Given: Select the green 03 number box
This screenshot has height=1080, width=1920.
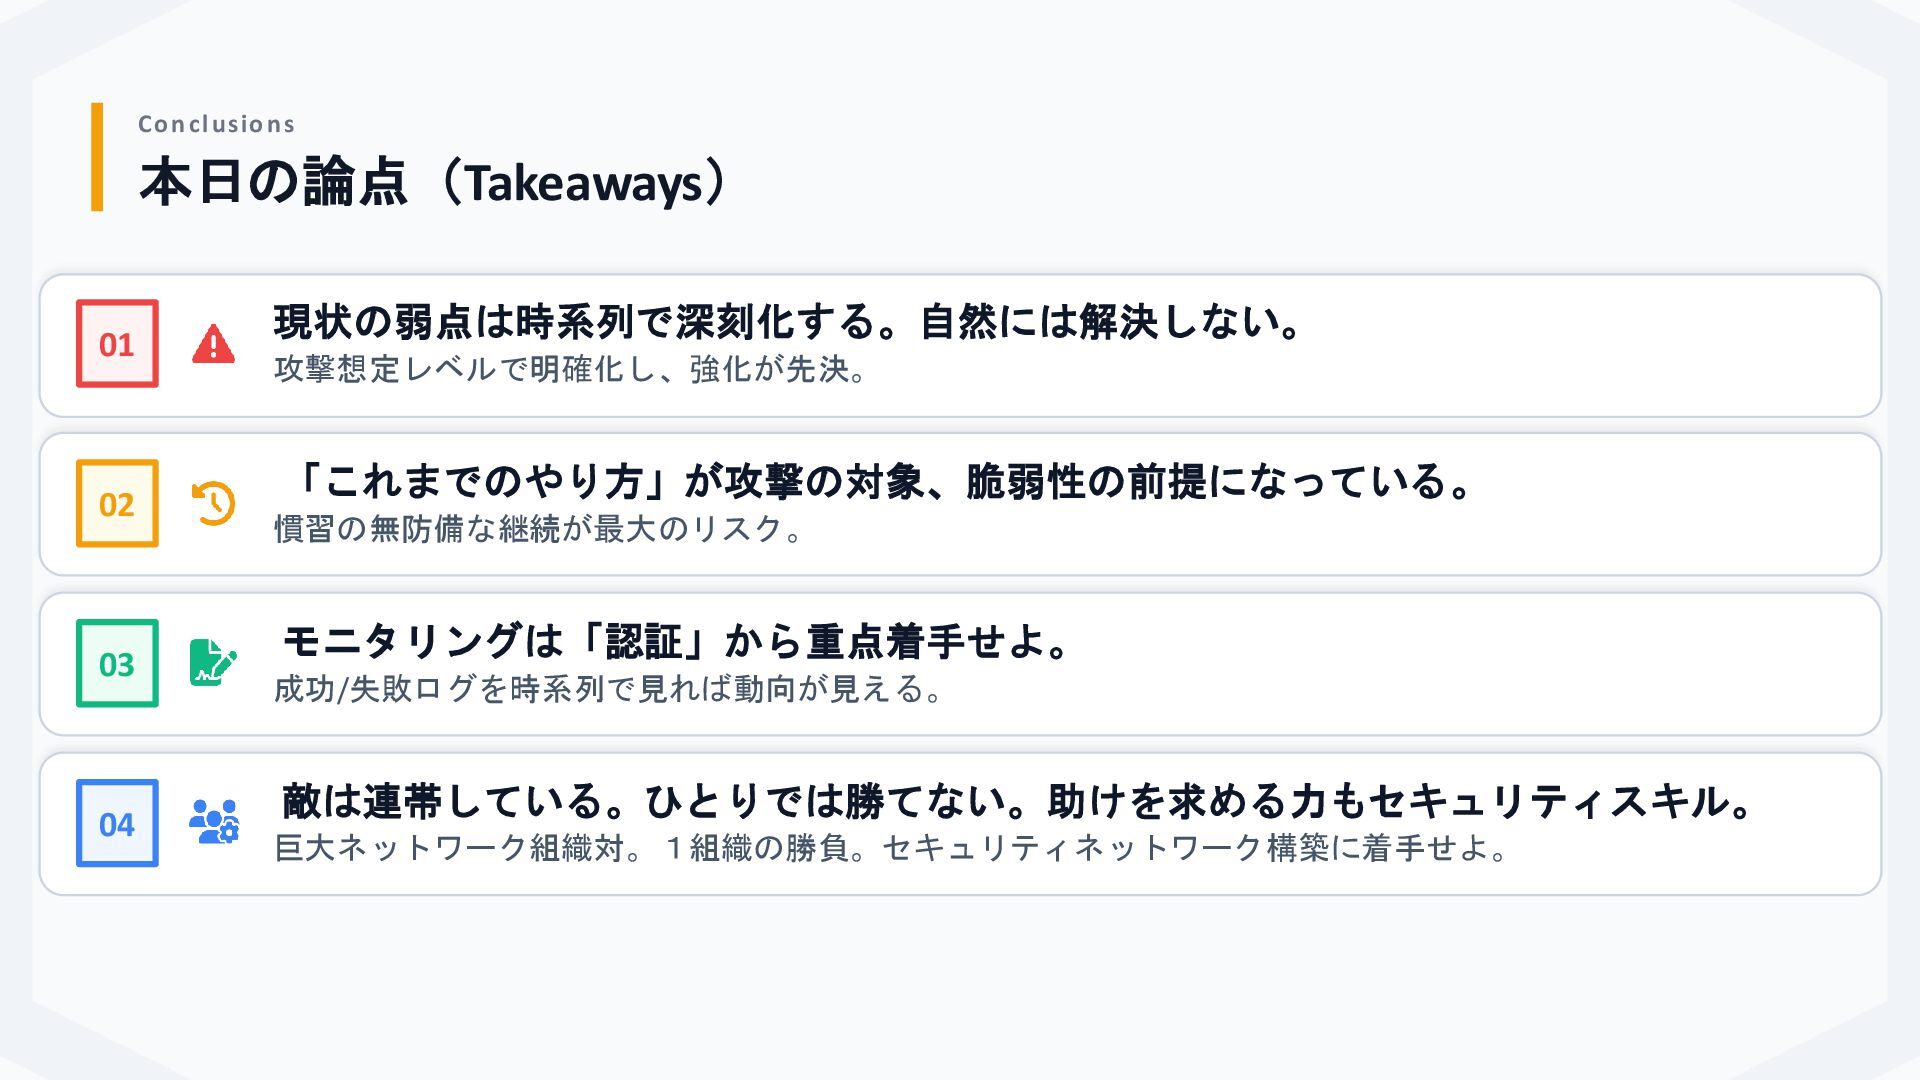Looking at the screenshot, I should point(117,663).
